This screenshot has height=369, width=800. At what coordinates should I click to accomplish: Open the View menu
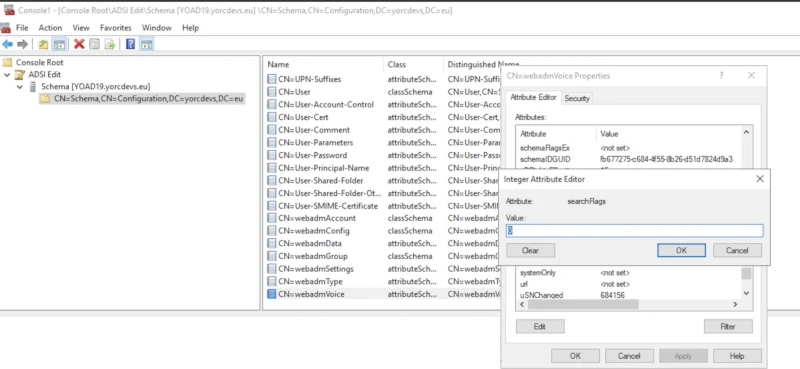click(81, 28)
